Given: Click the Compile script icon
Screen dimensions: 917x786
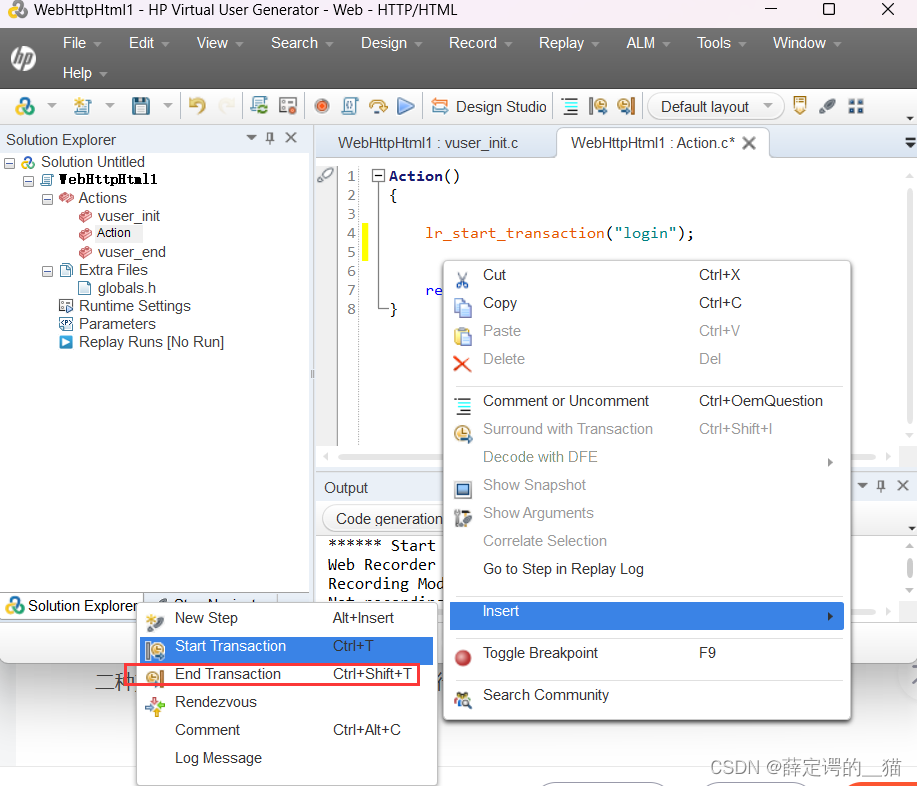Looking at the screenshot, I should click(350, 106).
